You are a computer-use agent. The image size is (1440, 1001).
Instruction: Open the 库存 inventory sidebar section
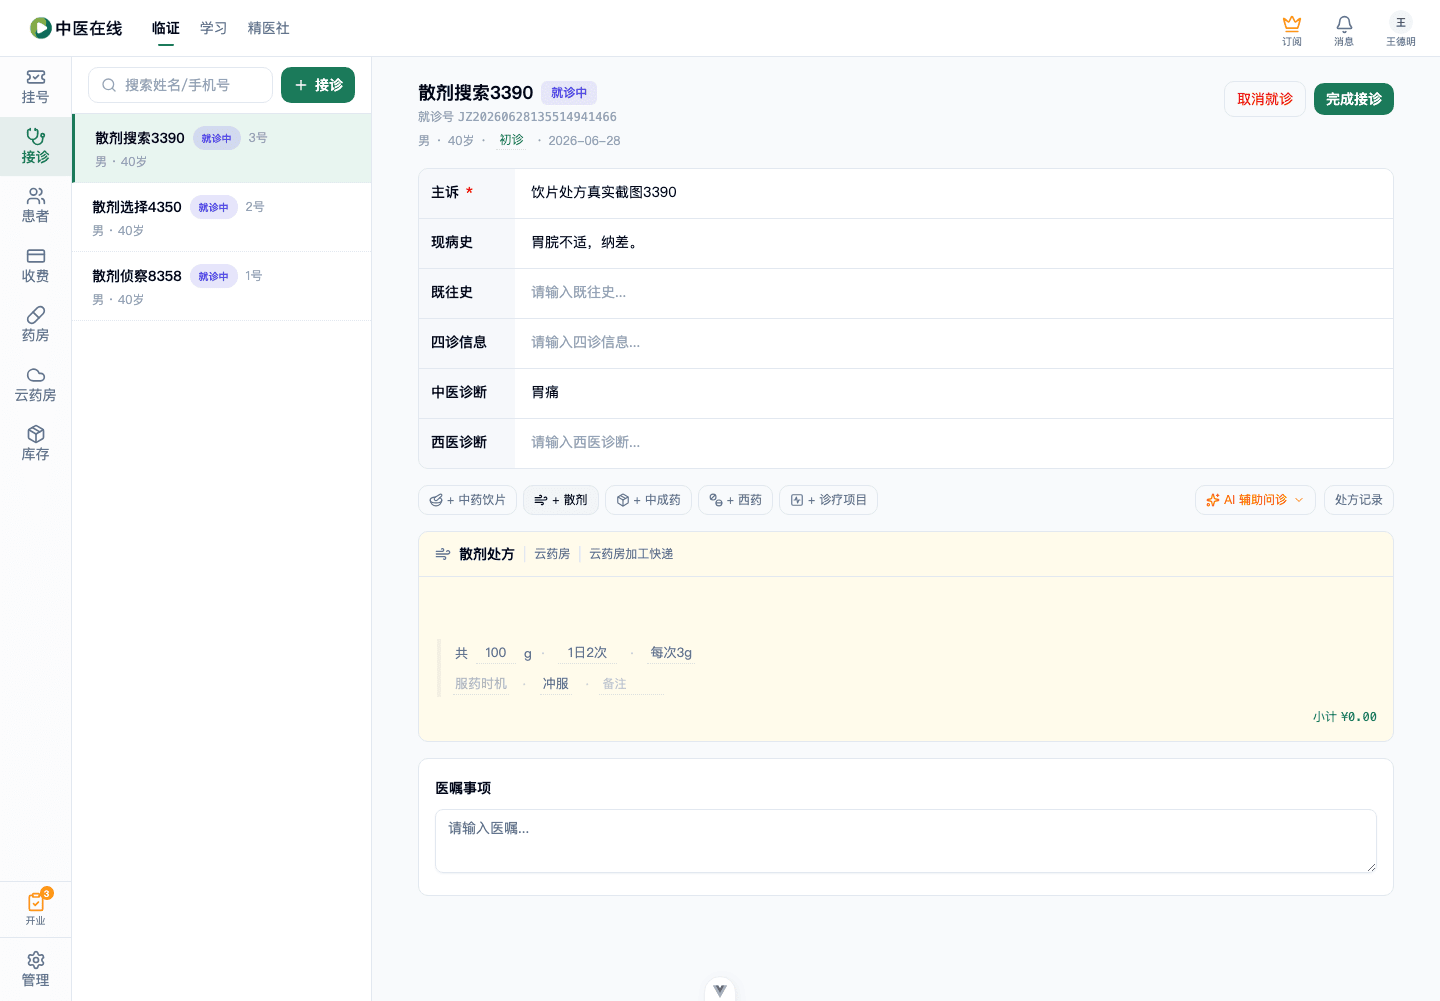[x=35, y=444]
